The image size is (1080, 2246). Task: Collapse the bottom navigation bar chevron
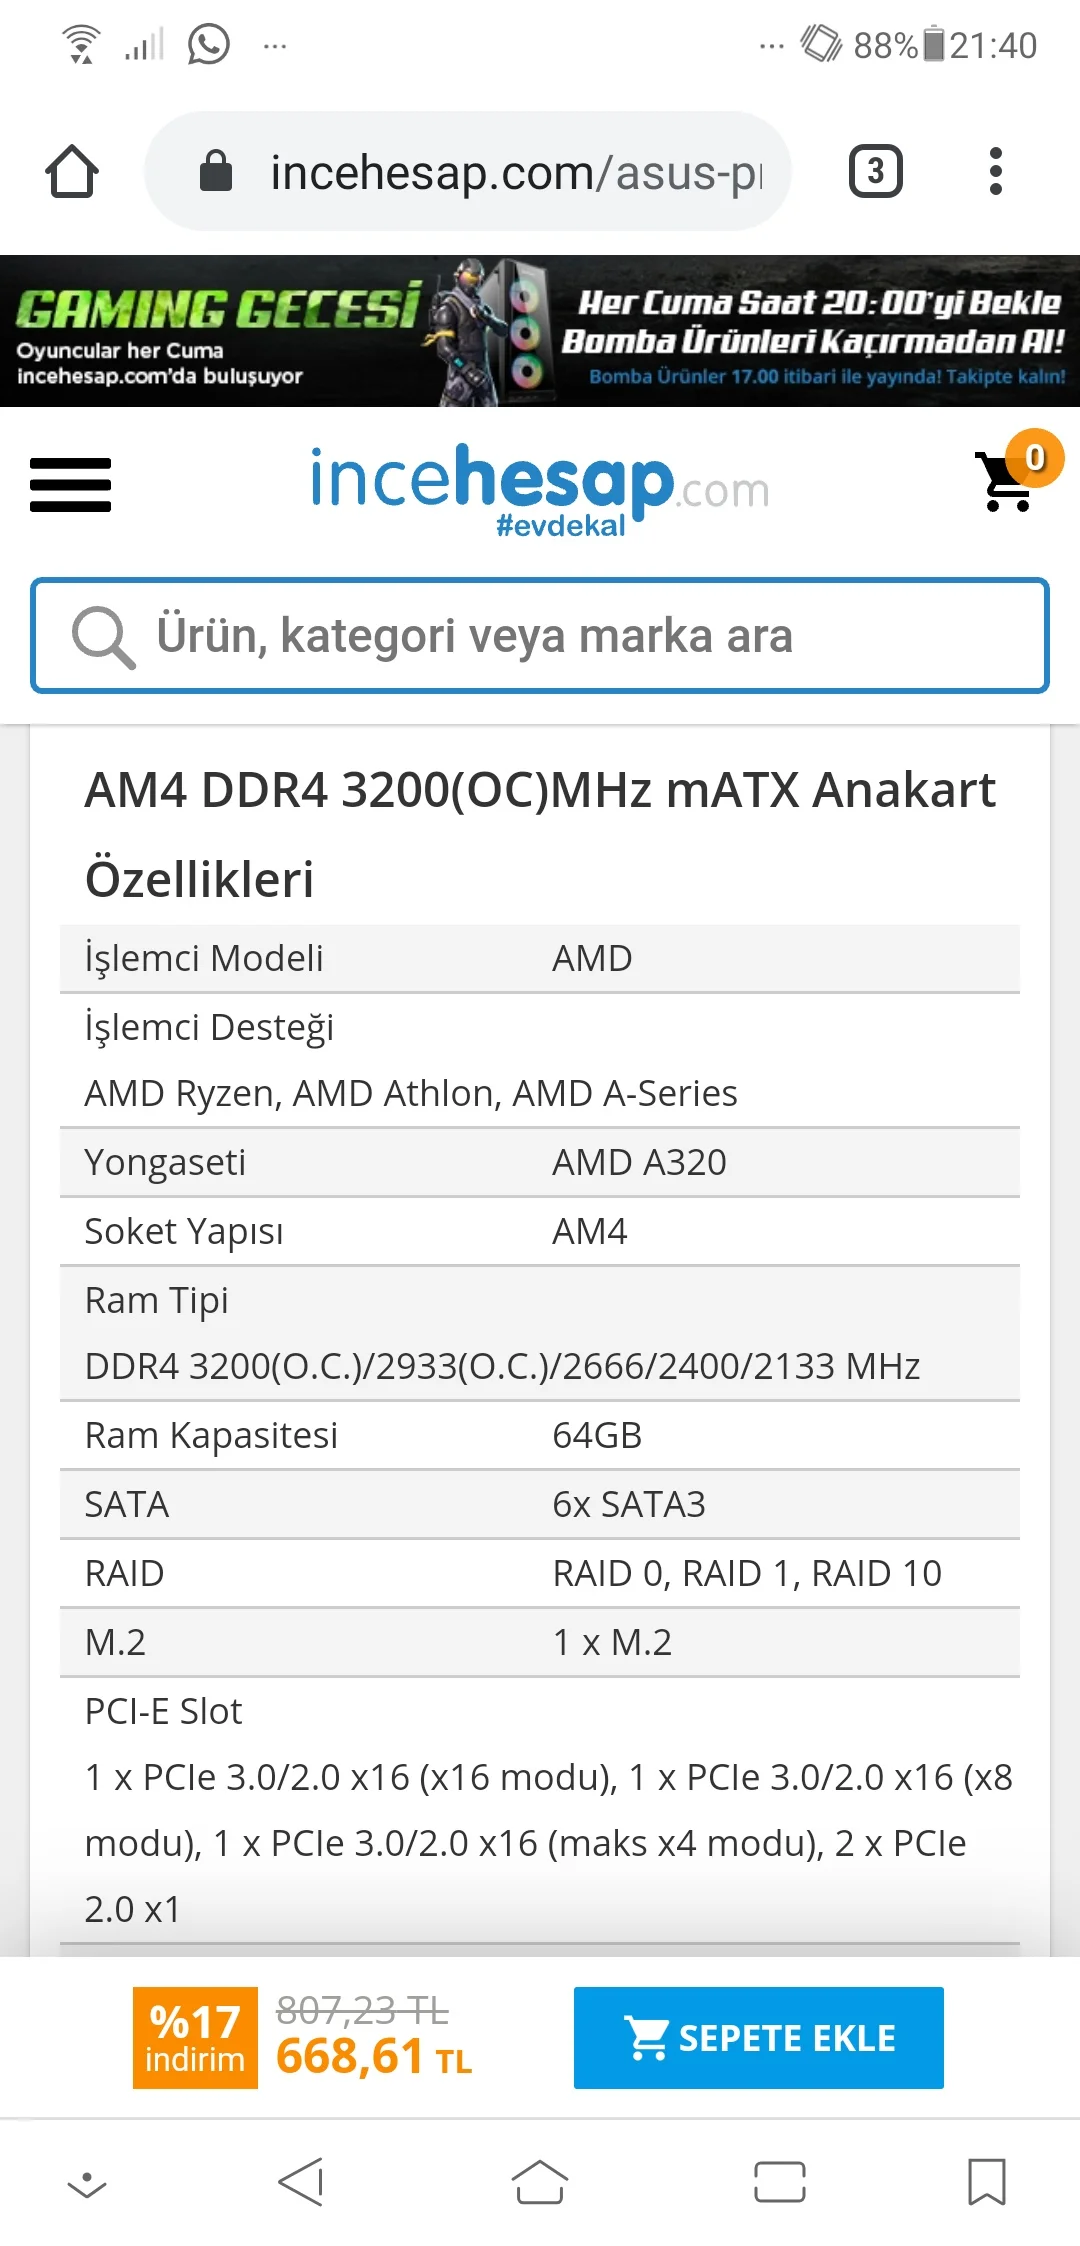[87, 2183]
